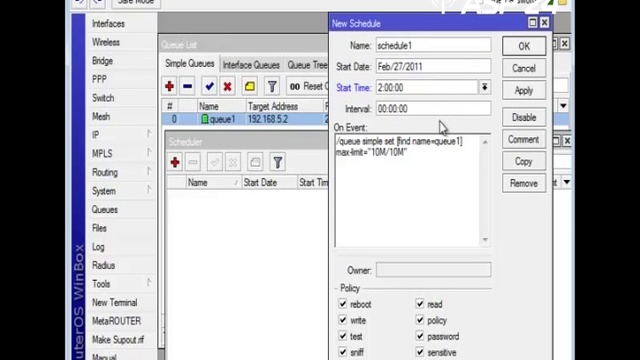The width and height of the screenshot is (640, 360).
Task: Open Files from the sidebar menu
Action: (x=99, y=228)
